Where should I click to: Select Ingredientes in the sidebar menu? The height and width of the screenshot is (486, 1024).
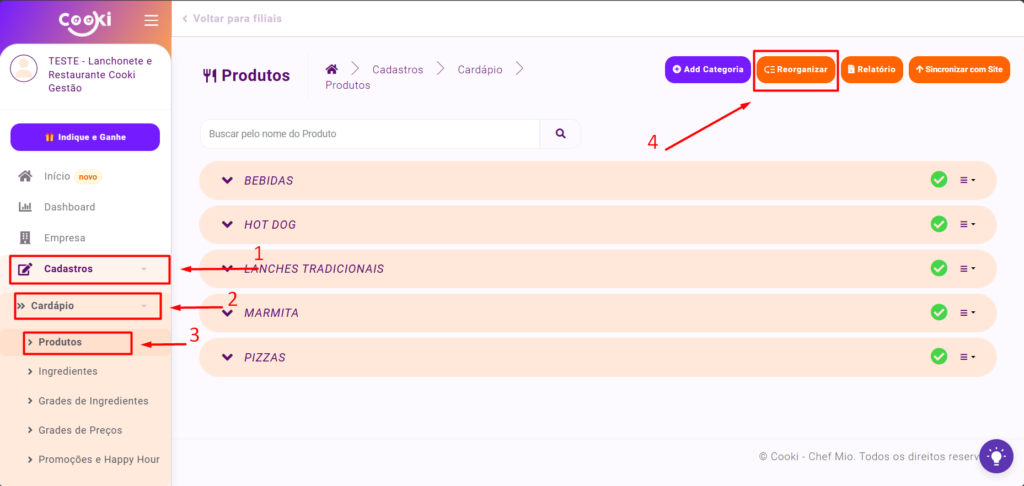coord(68,371)
